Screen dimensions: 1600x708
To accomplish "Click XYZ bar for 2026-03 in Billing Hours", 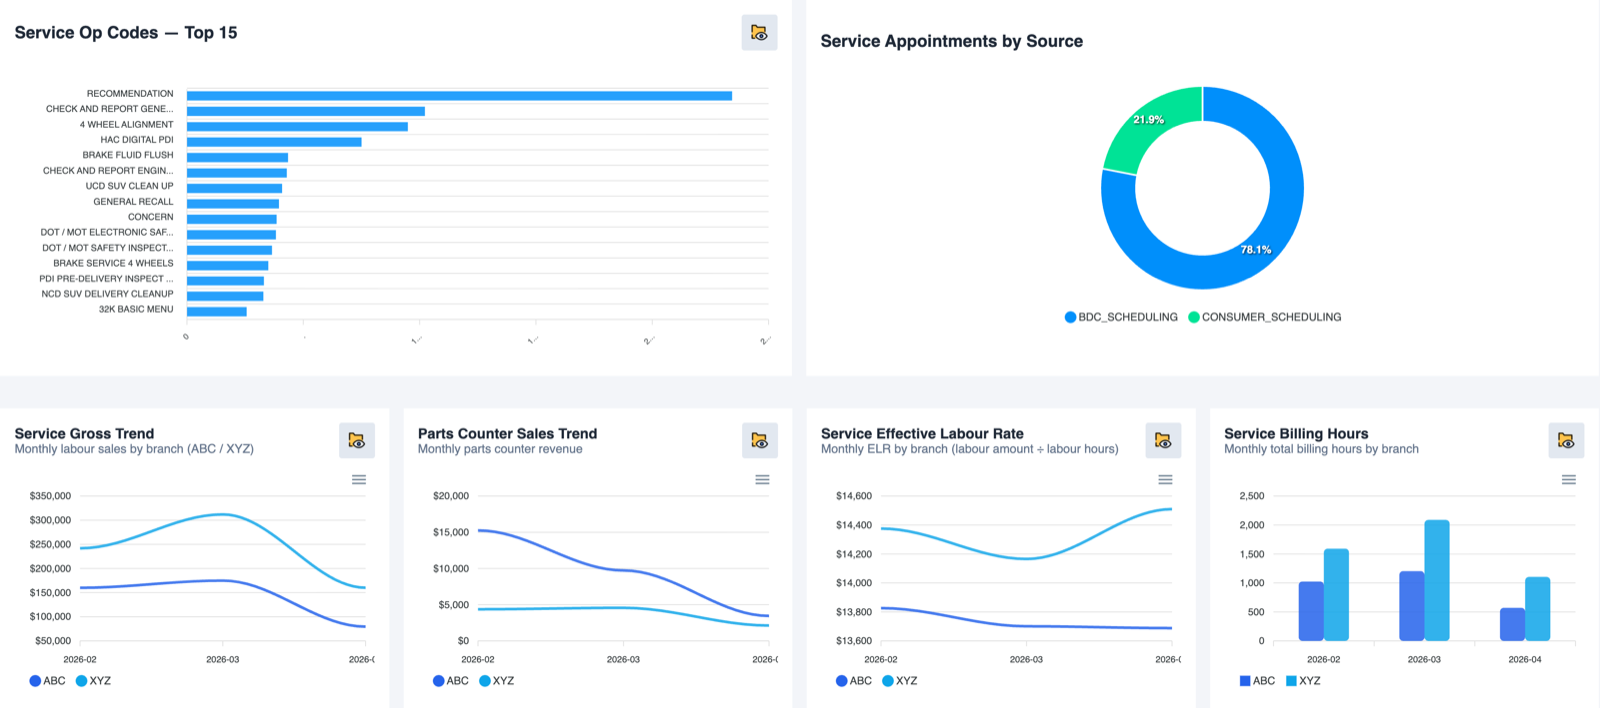I will (x=1436, y=580).
